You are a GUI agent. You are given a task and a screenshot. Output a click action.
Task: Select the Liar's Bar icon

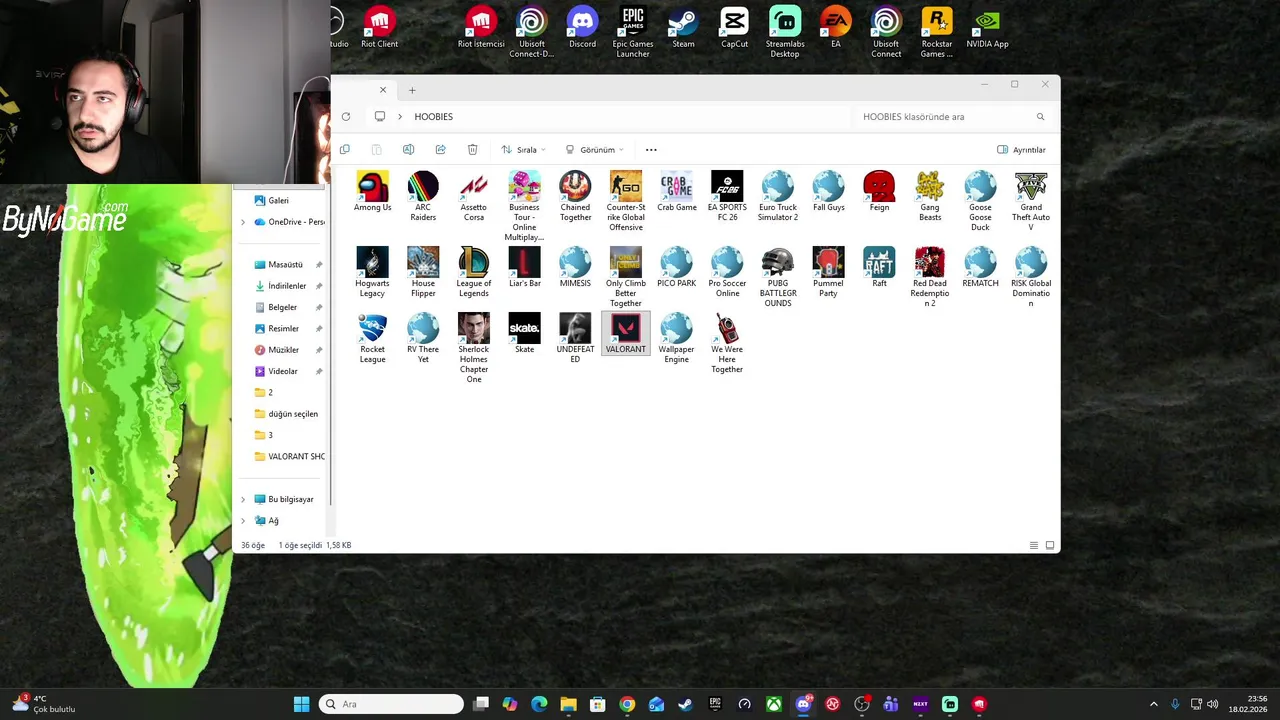(524, 262)
